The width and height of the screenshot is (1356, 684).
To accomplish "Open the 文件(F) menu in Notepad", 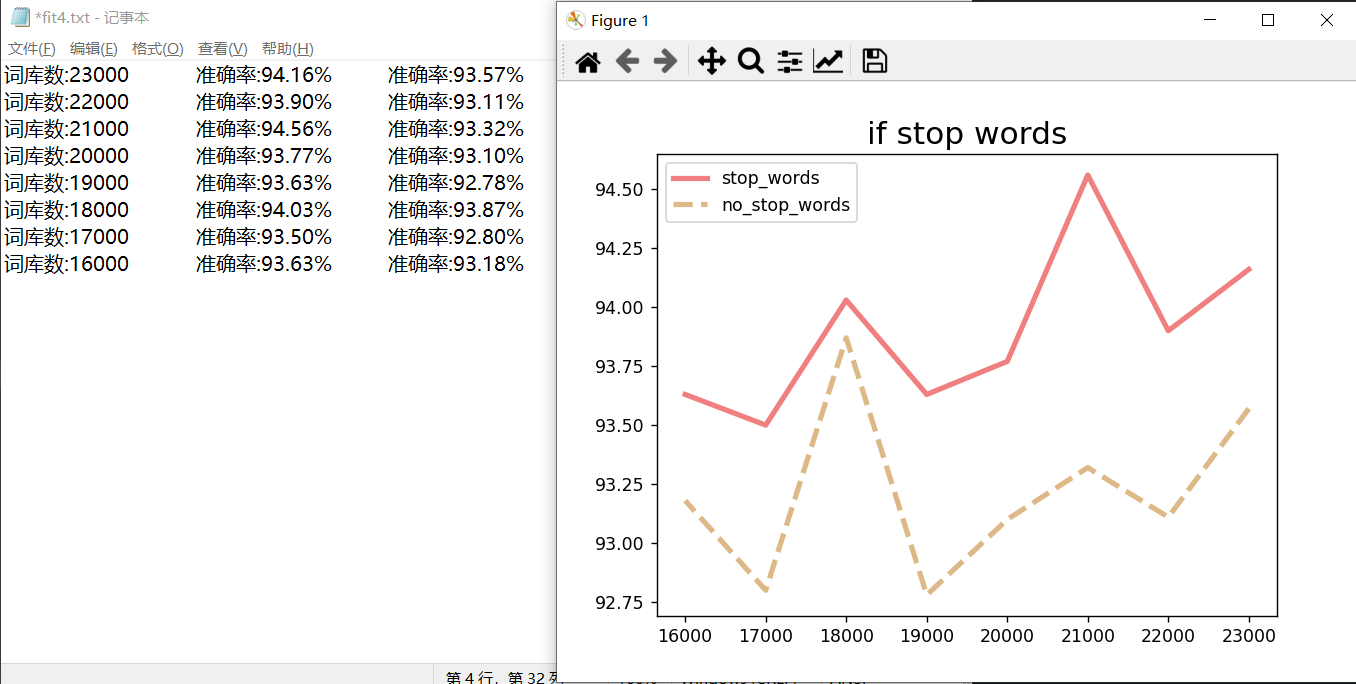I will point(32,49).
